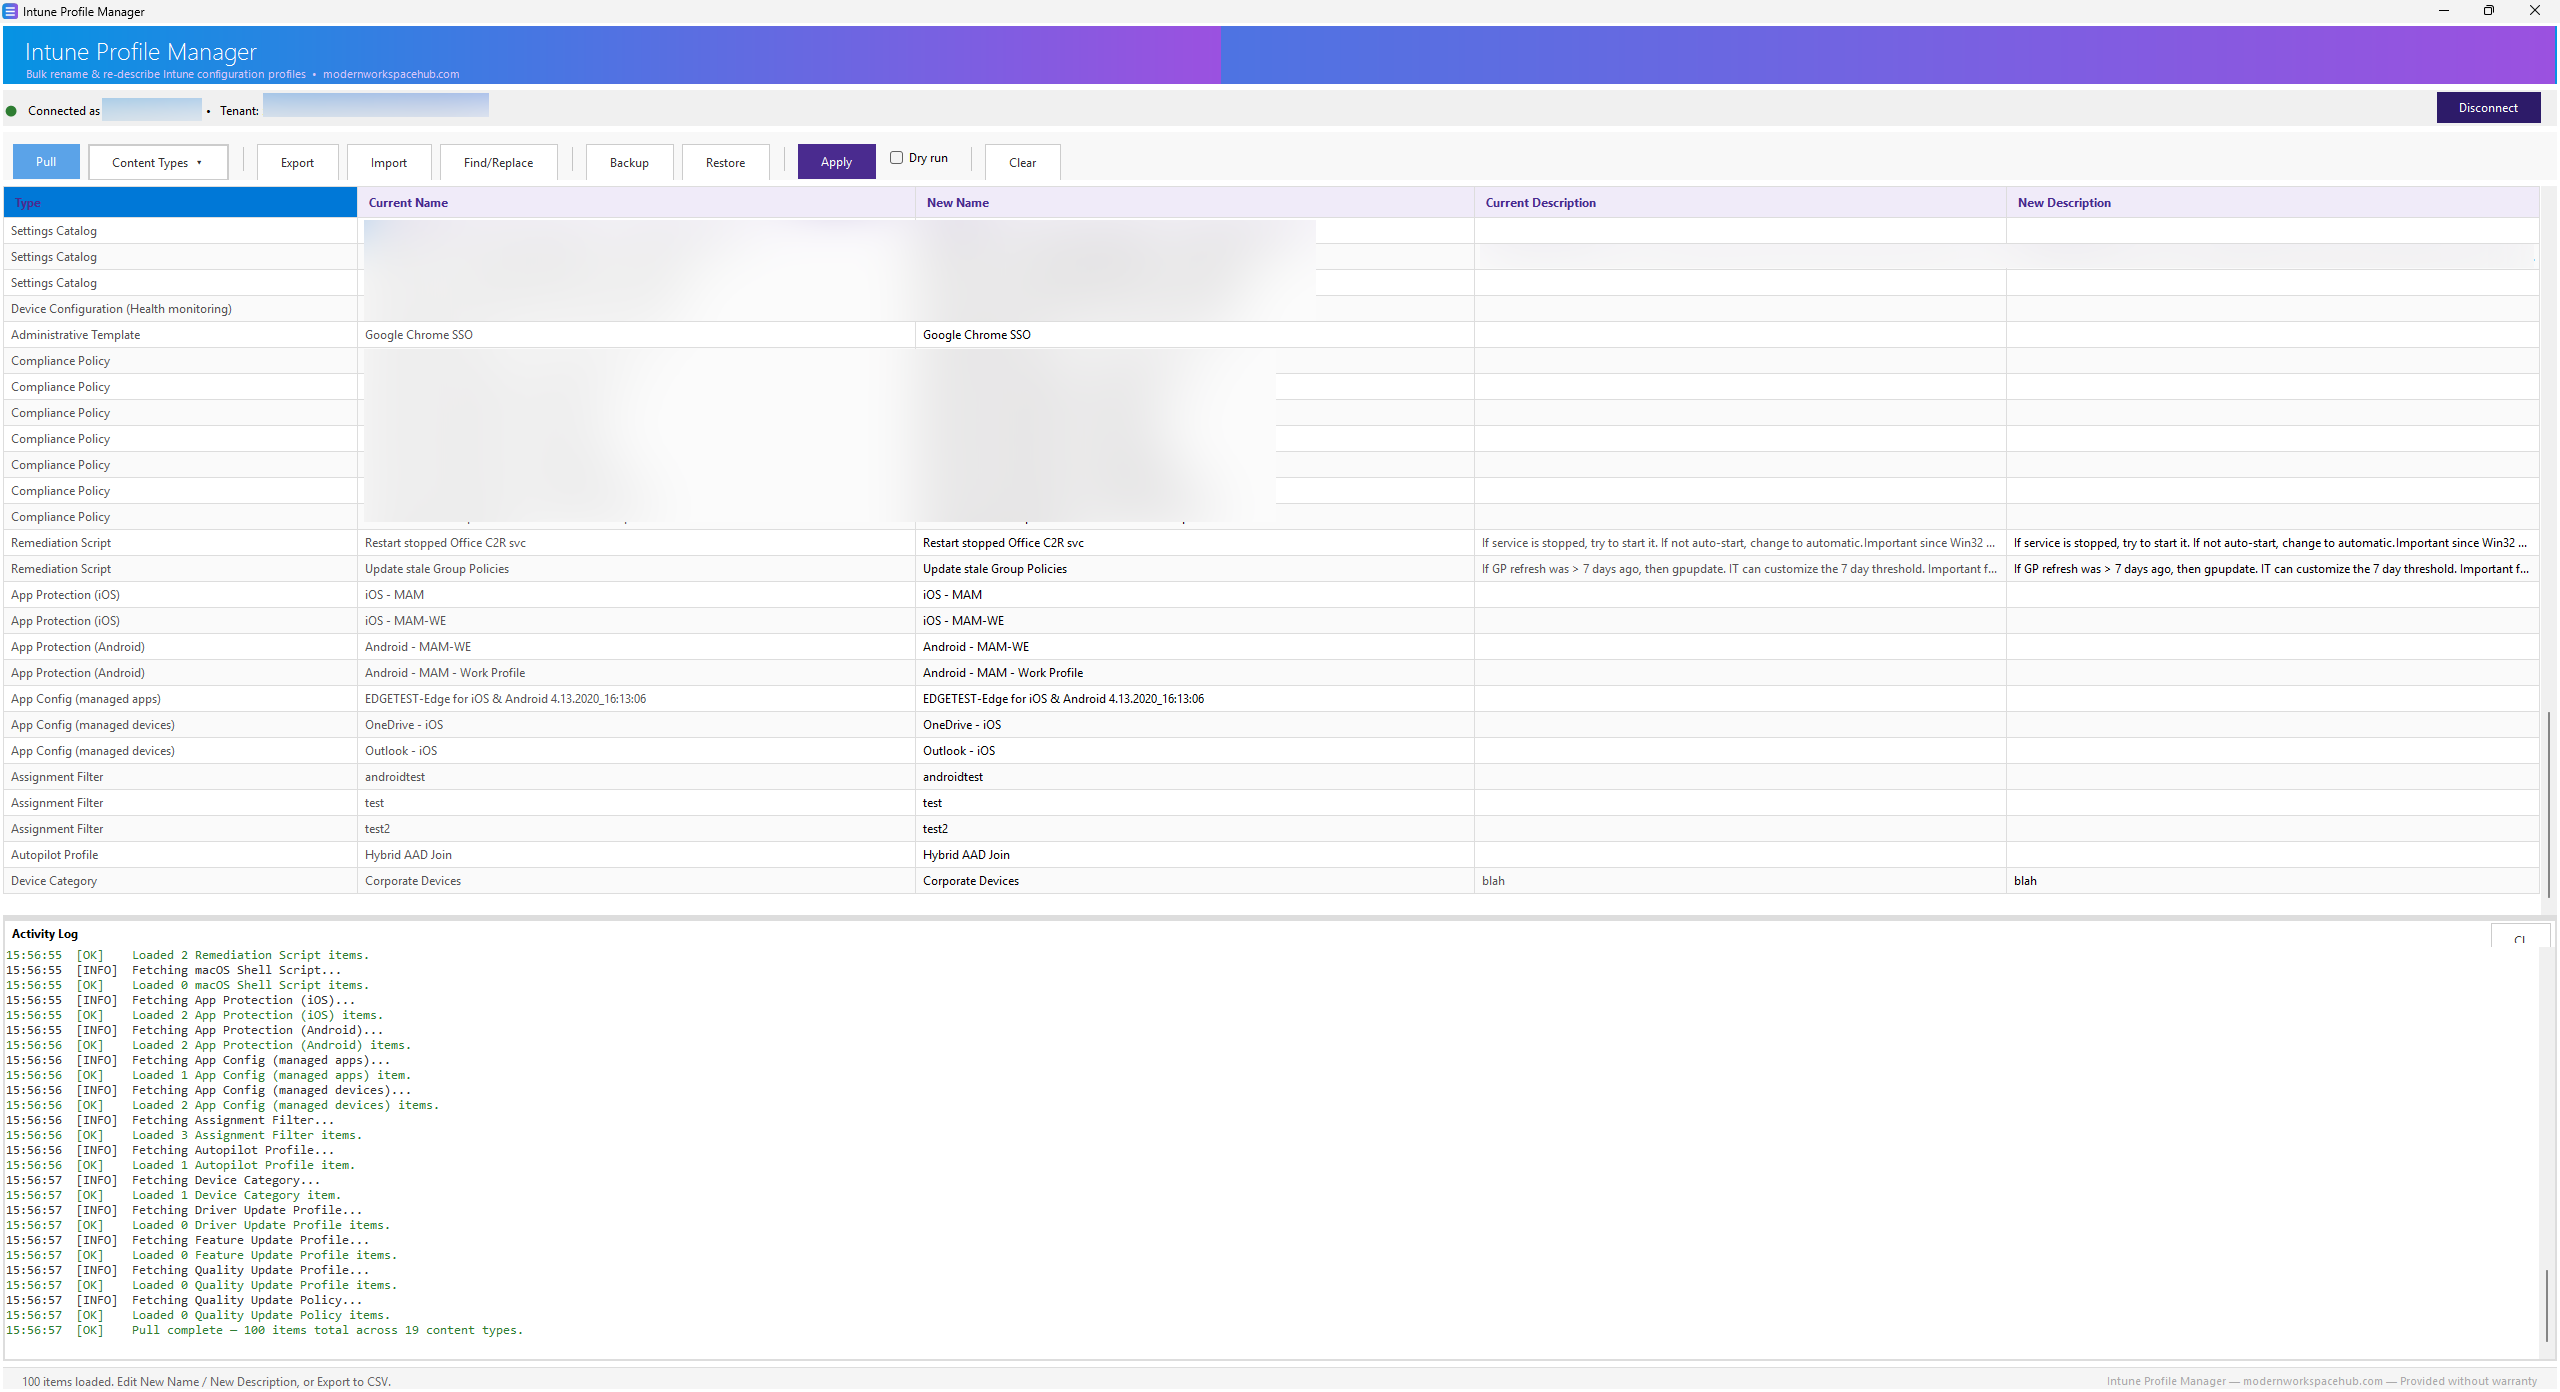The height and width of the screenshot is (1392, 2560).
Task: Edit New Name 'OneDrive - iOS'
Action: 1195,725
